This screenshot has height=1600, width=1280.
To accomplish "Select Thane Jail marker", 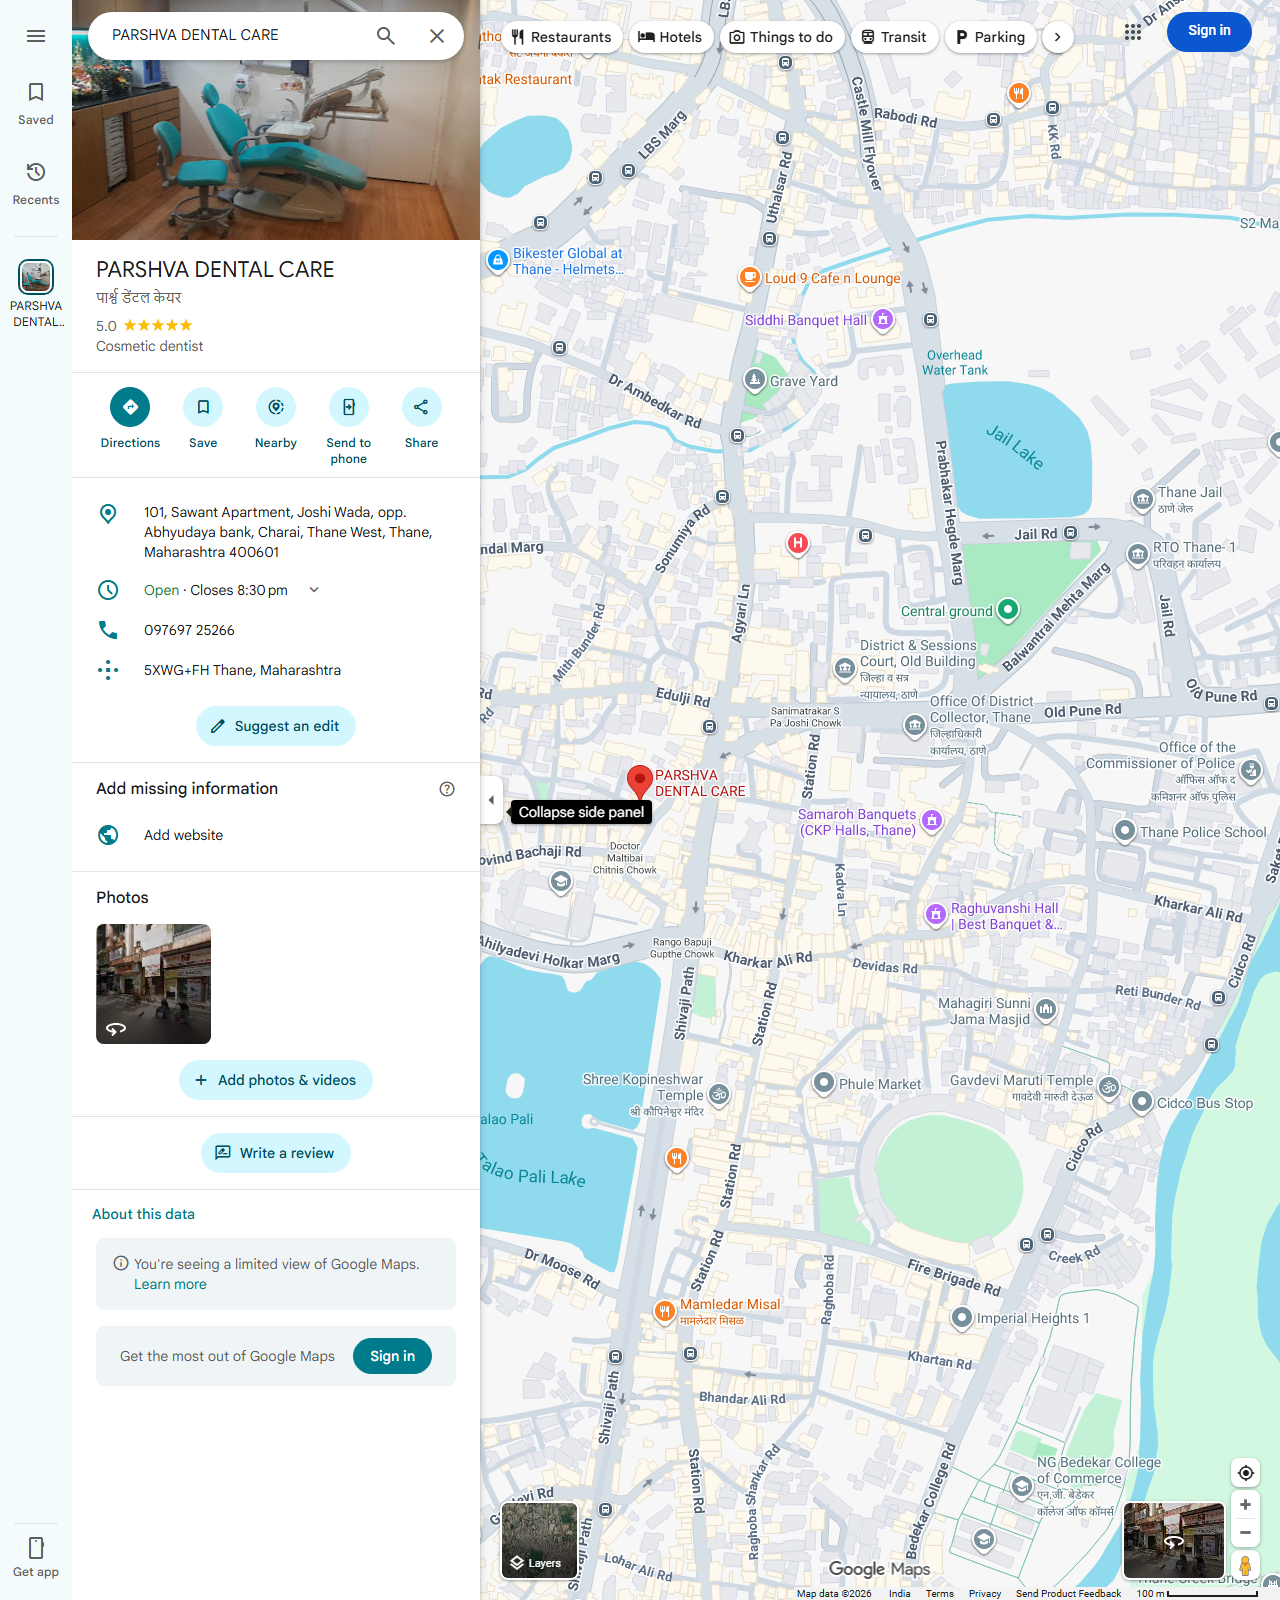I will (1142, 499).
